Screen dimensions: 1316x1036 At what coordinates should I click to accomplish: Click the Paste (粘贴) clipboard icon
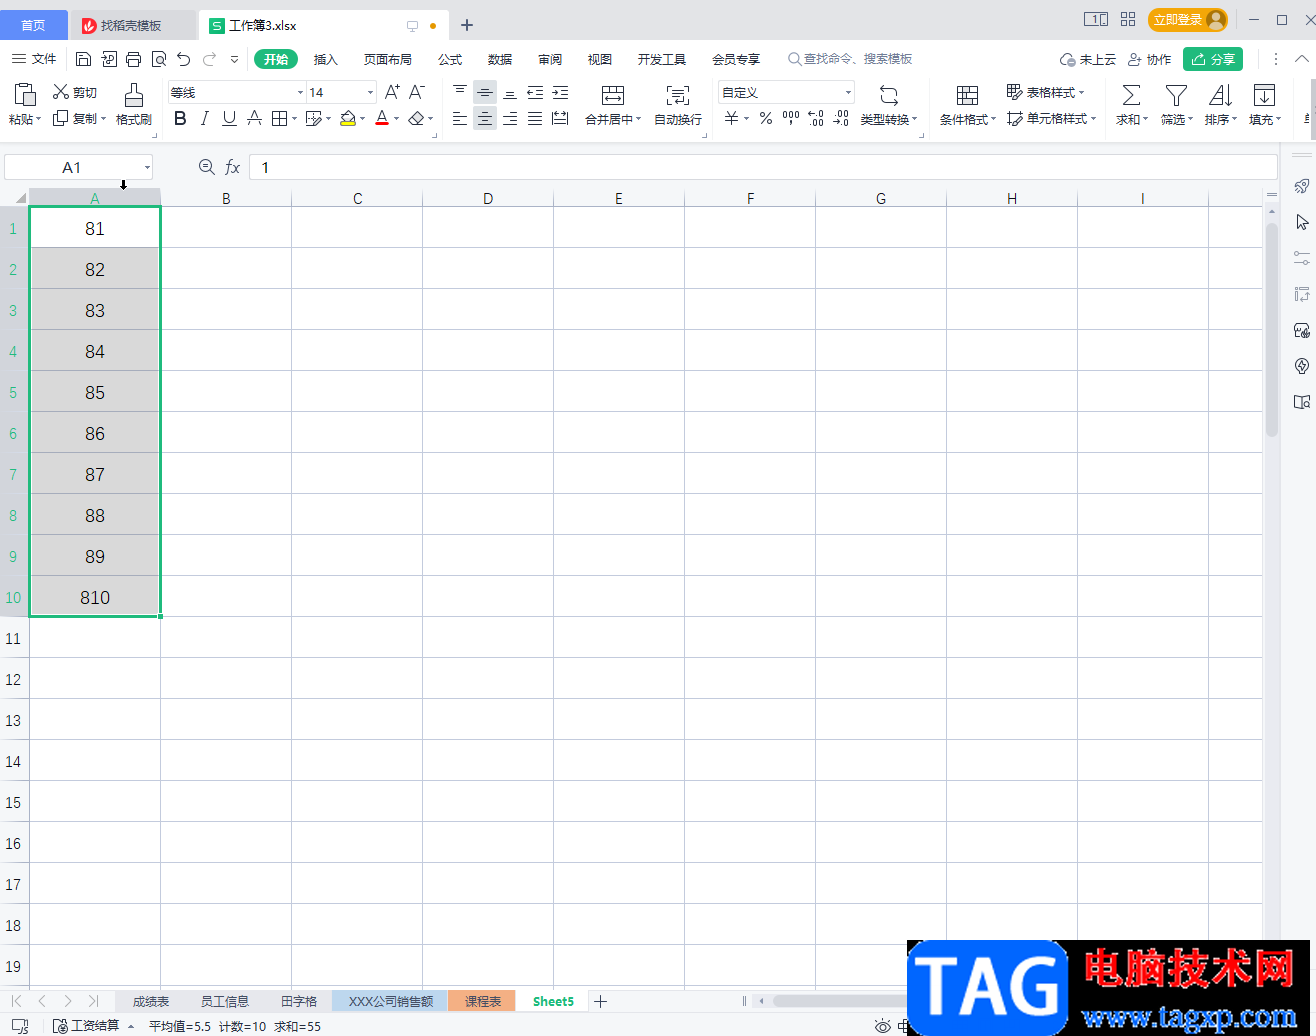pyautogui.click(x=26, y=95)
